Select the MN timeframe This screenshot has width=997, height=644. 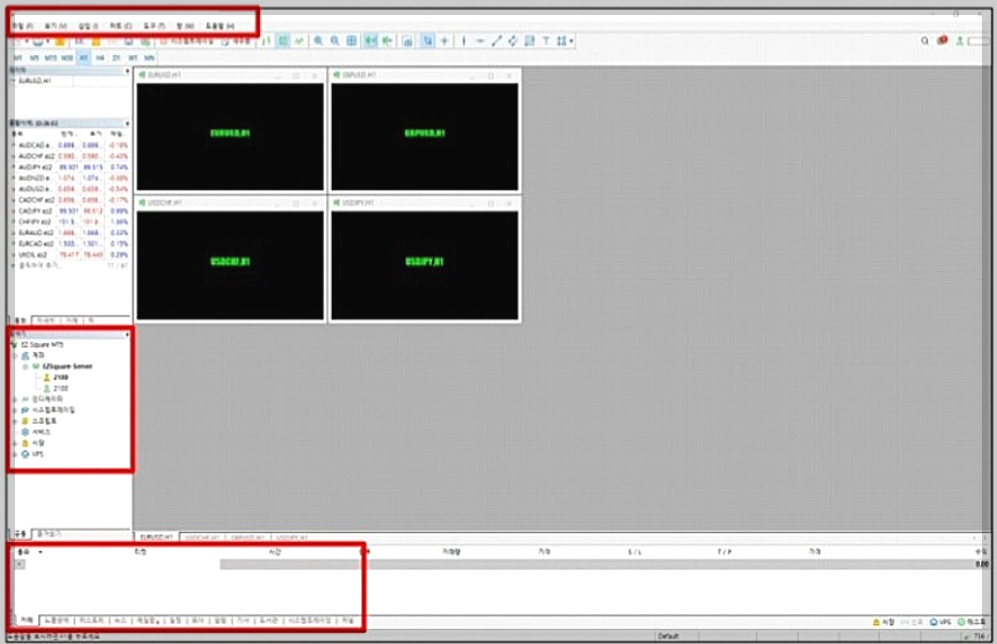(149, 58)
